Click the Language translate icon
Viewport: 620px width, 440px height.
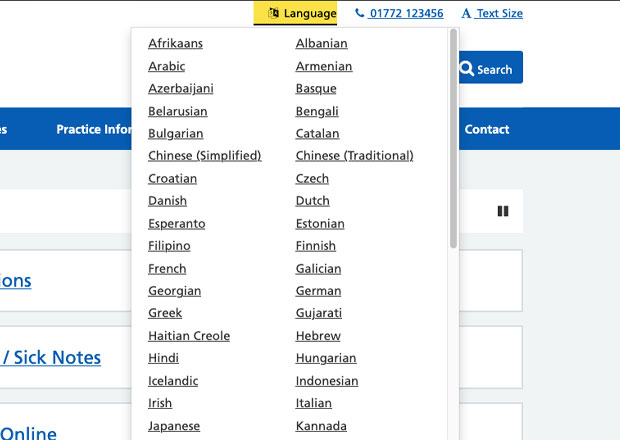tap(273, 13)
